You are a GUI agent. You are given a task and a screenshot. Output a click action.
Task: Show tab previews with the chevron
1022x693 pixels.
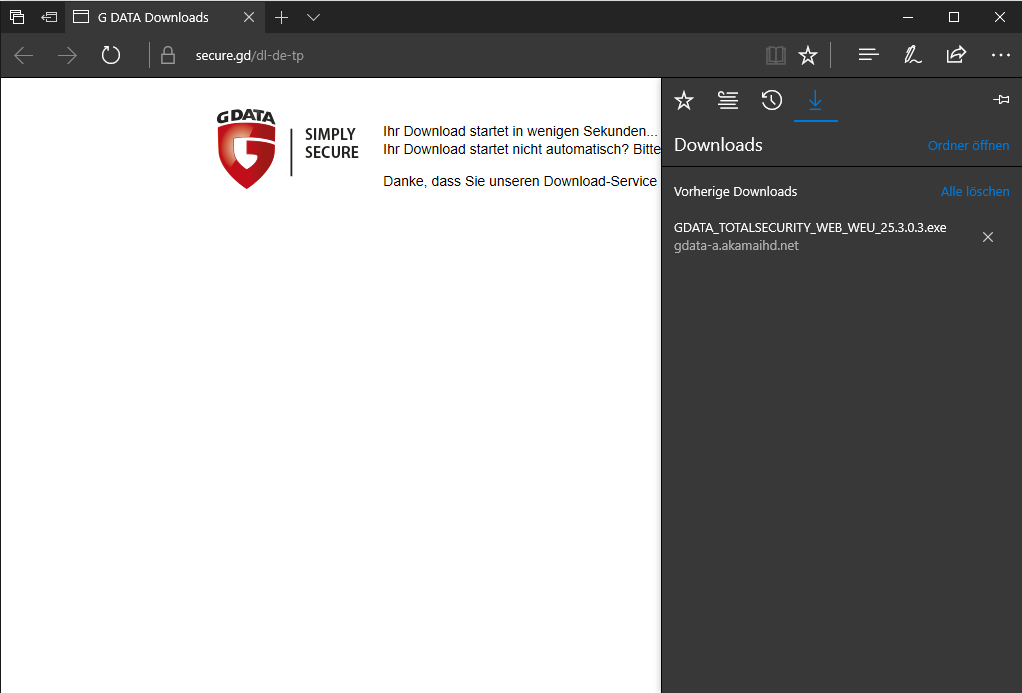[x=313, y=18]
